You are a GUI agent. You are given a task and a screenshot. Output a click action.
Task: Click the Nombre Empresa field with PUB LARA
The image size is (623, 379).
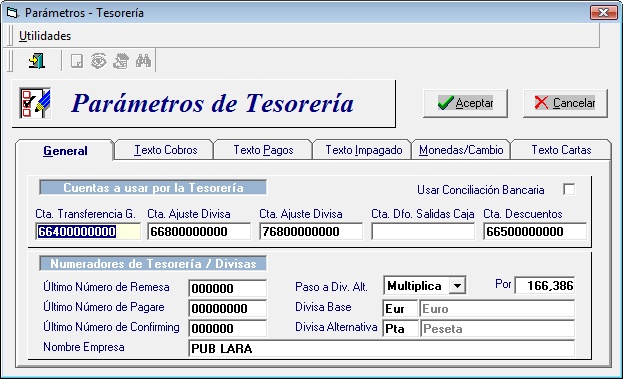coord(381,348)
